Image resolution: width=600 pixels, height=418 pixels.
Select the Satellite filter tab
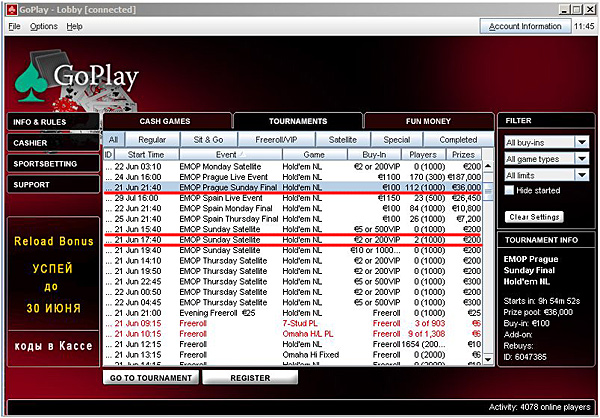[x=343, y=140]
